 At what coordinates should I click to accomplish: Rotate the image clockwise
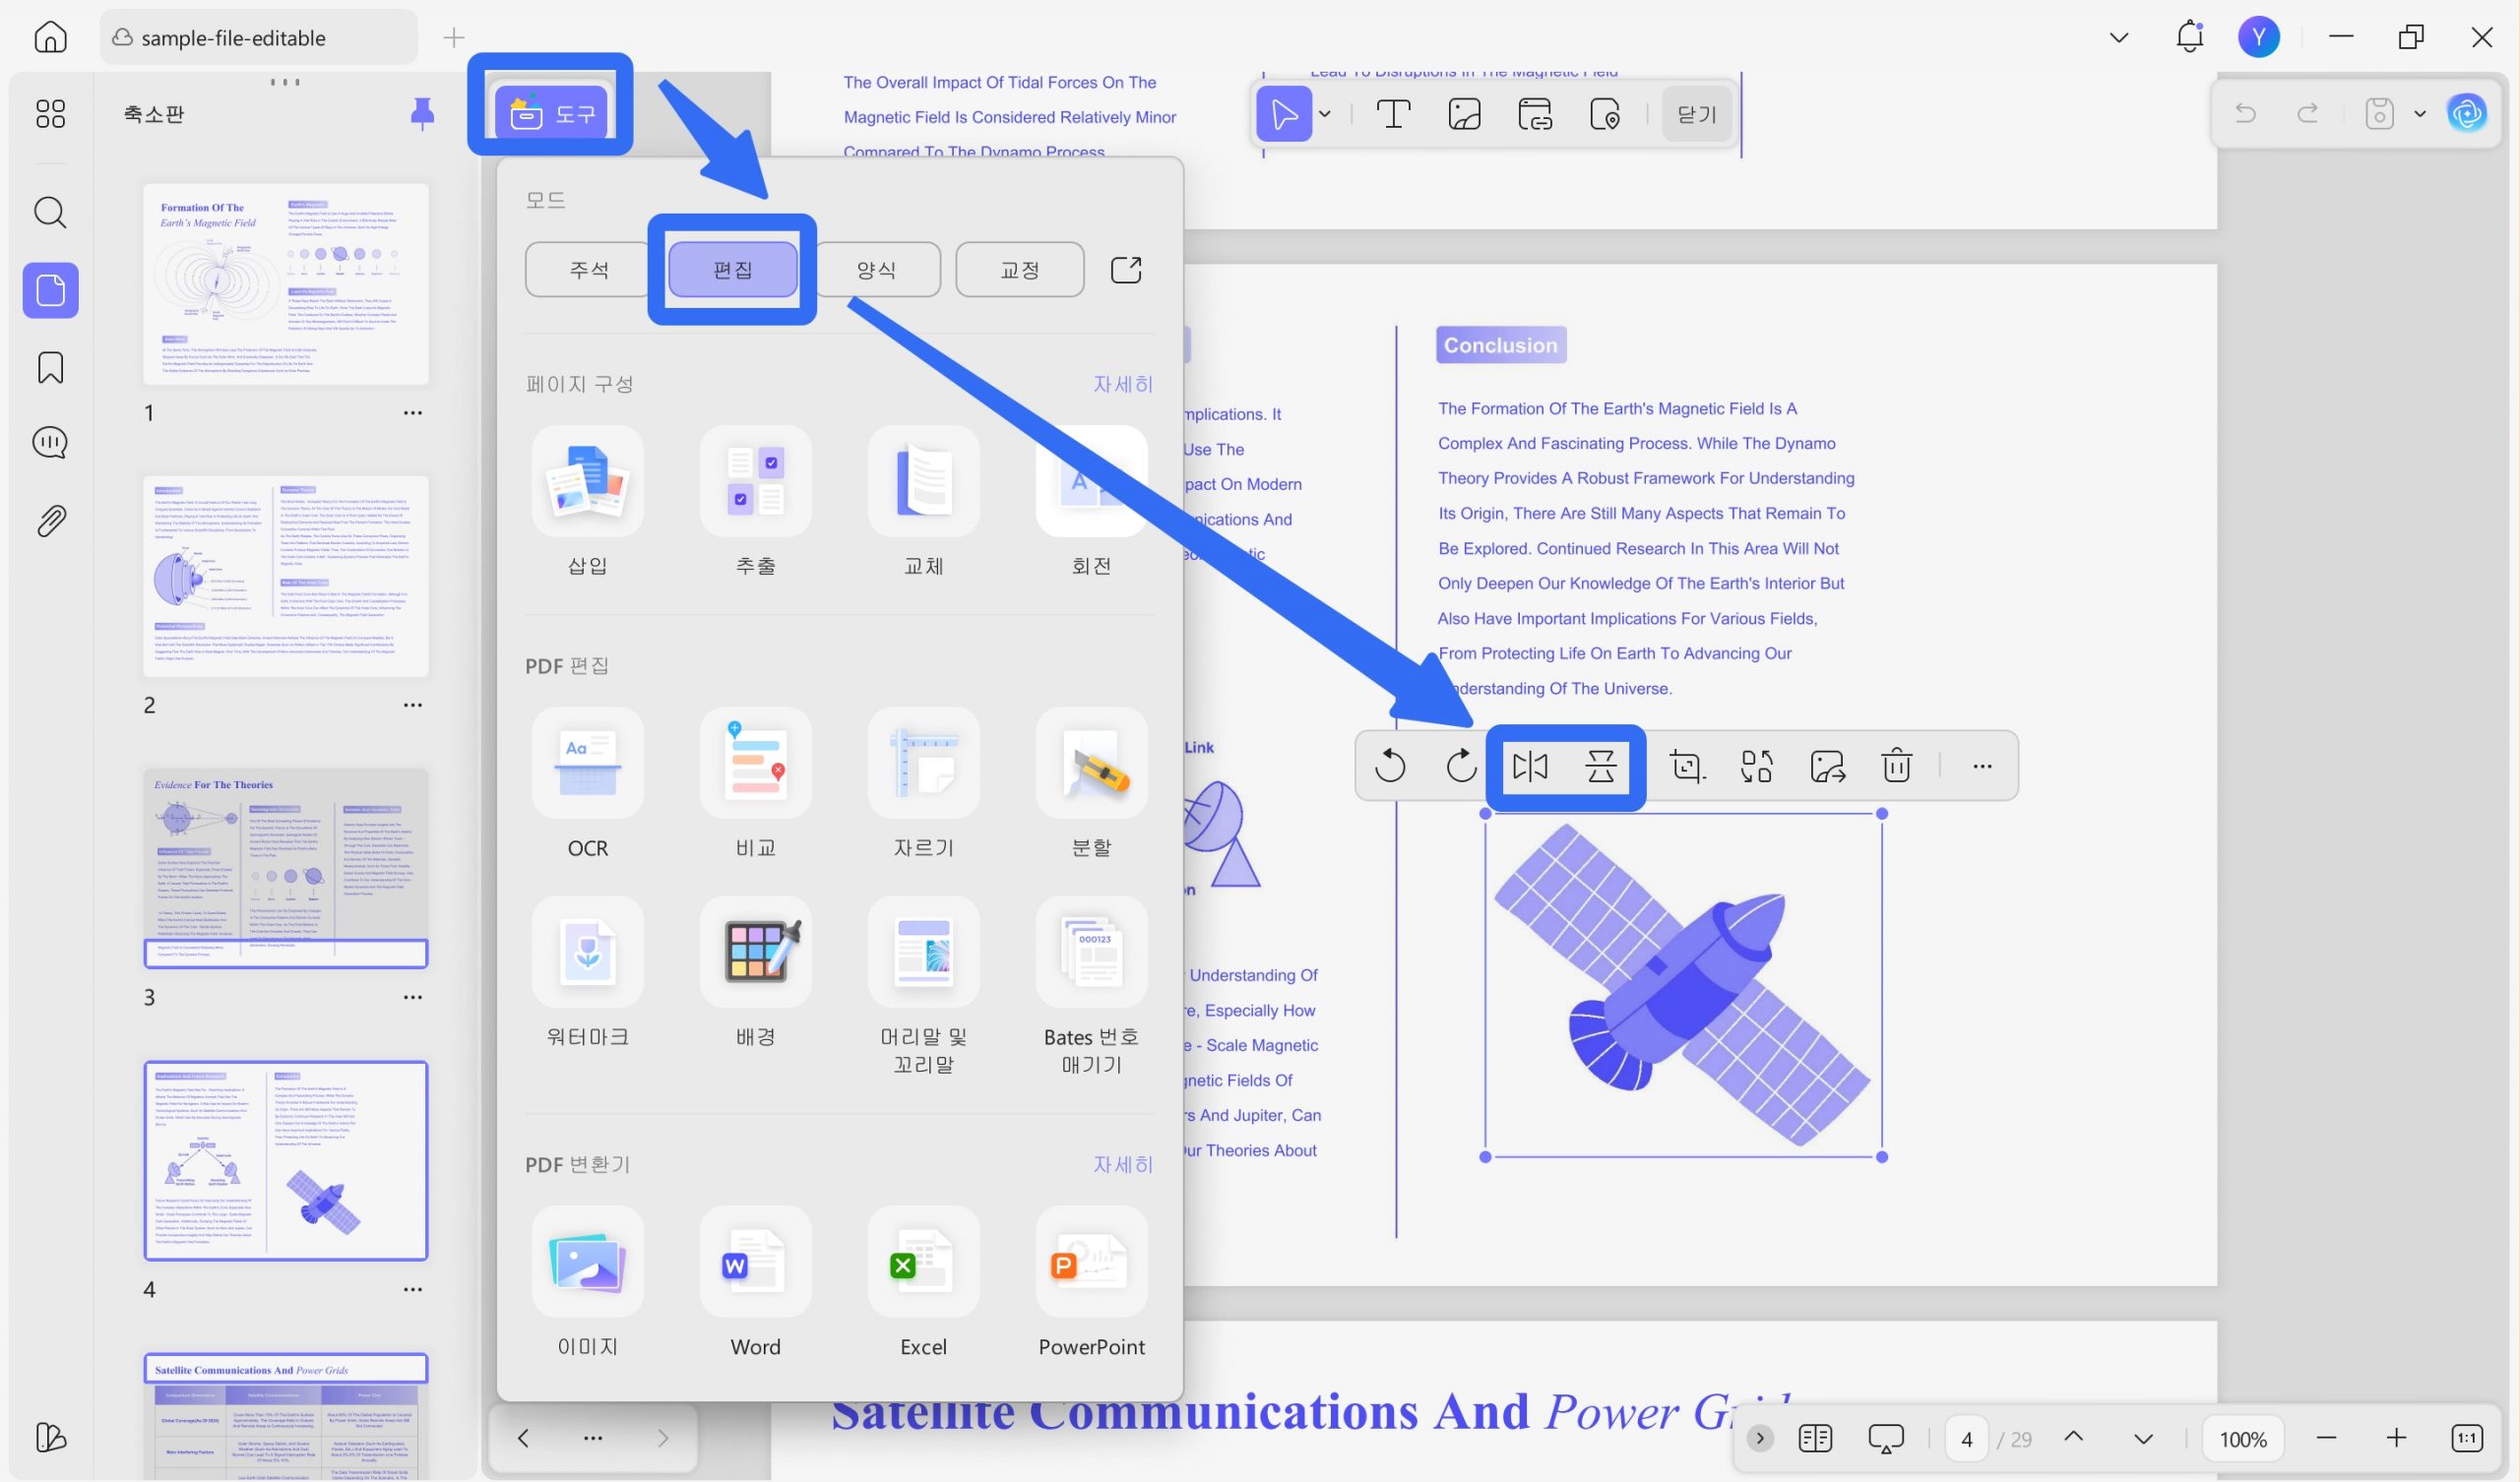(1461, 766)
